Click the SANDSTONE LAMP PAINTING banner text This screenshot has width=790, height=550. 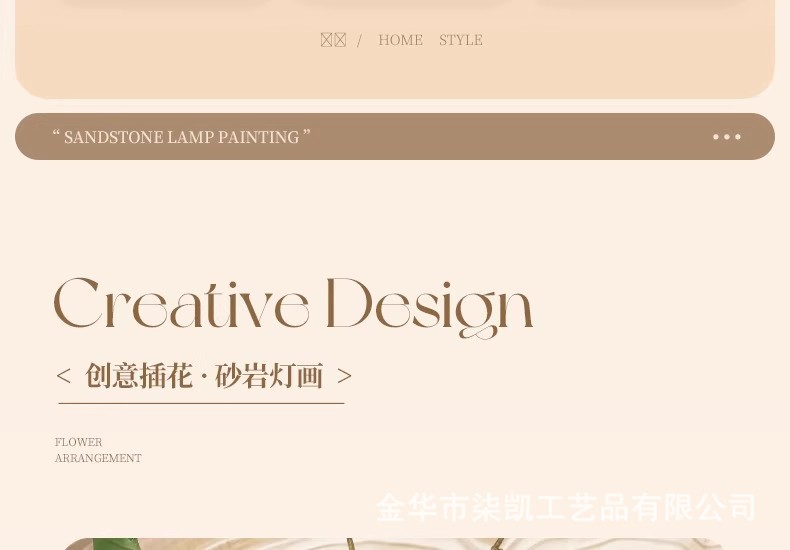181,137
